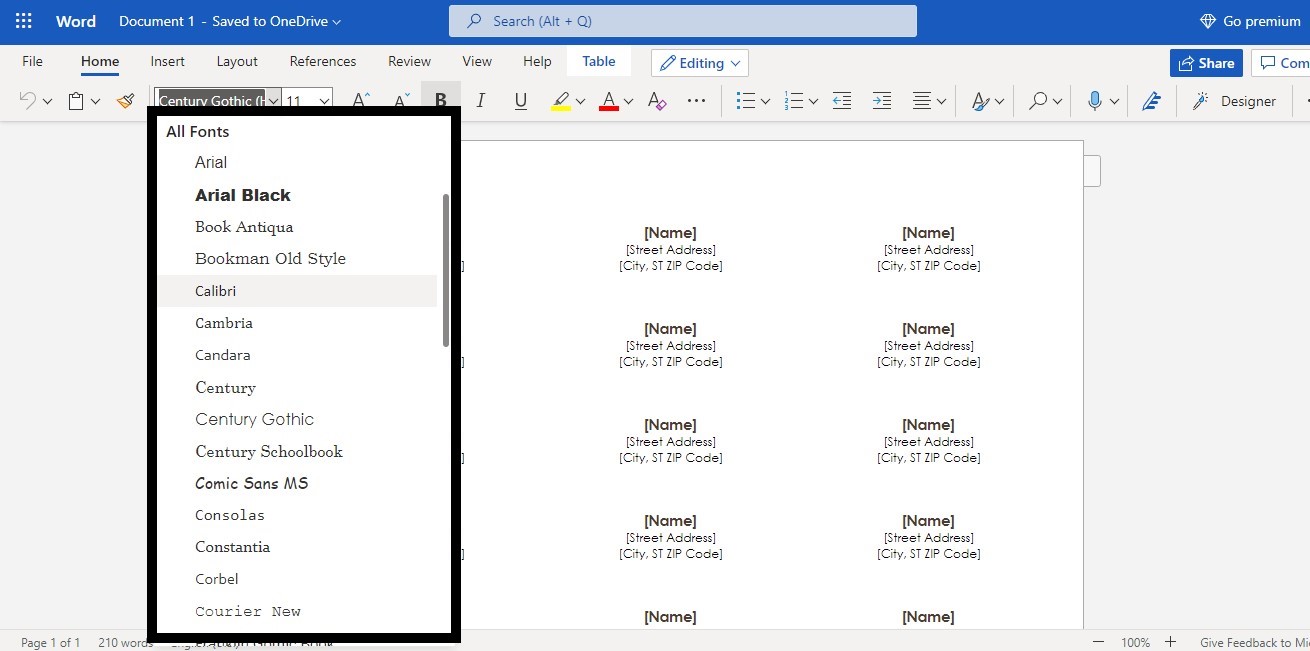This screenshot has height=651, width=1310.
Task: Open the File tab
Action: [32, 61]
